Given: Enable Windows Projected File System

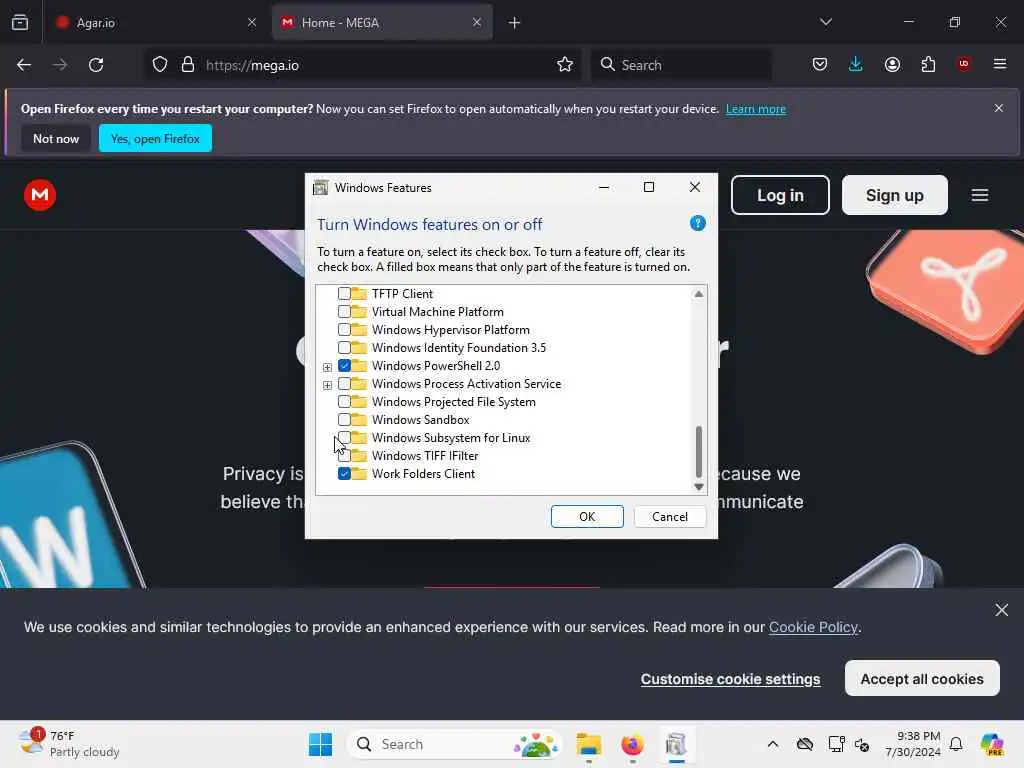Looking at the screenshot, I should point(344,402).
